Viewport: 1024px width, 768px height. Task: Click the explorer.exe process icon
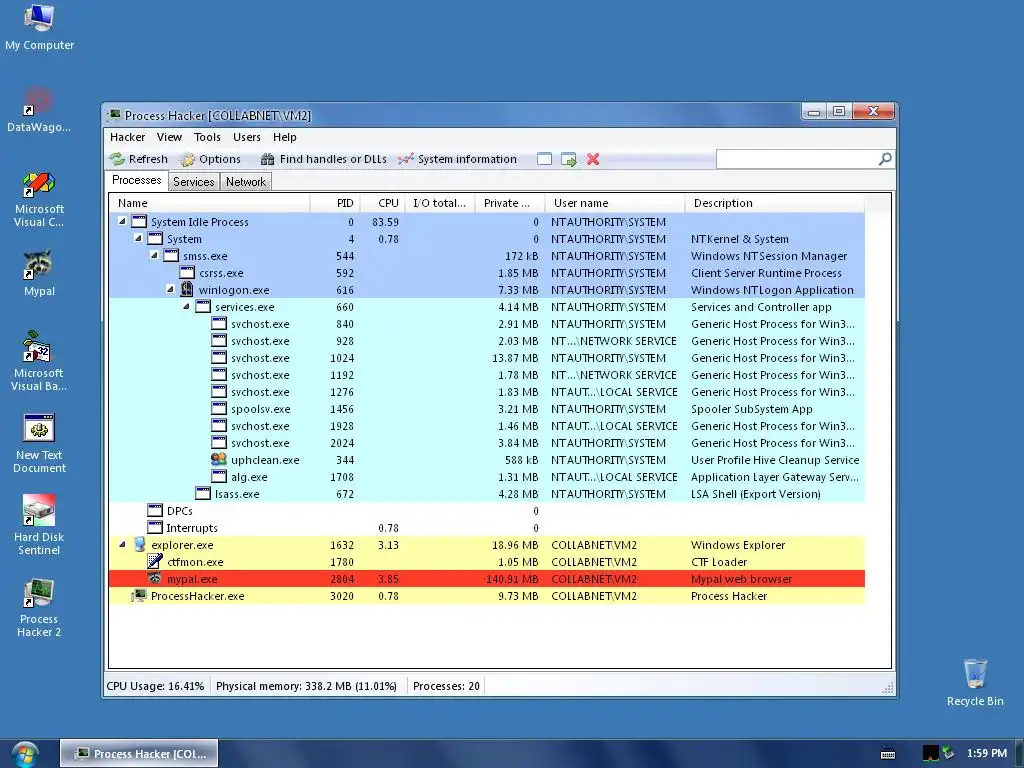(139, 544)
